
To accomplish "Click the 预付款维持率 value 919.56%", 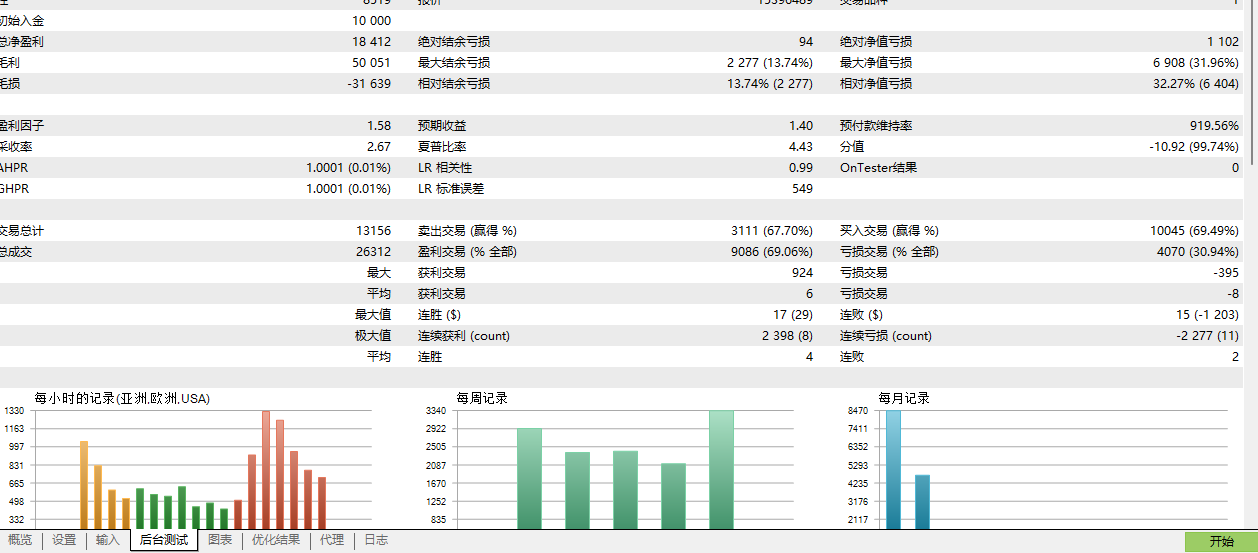I will [x=1212, y=126].
